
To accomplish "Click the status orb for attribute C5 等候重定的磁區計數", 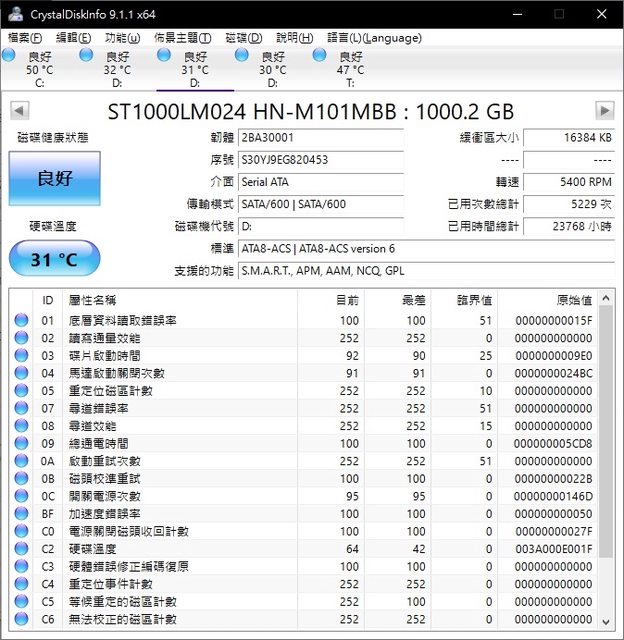I will (x=21, y=602).
